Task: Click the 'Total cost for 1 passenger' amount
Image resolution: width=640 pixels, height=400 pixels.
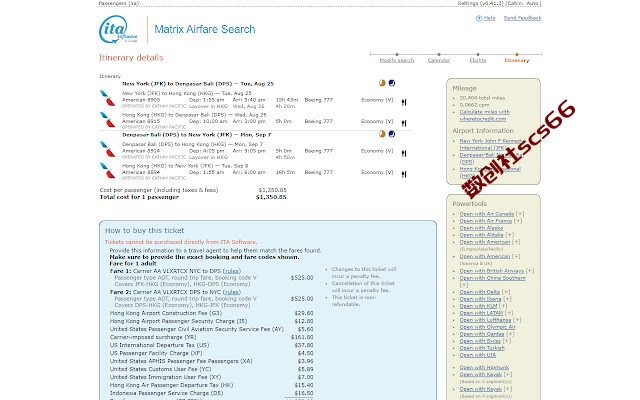Action: (x=271, y=197)
